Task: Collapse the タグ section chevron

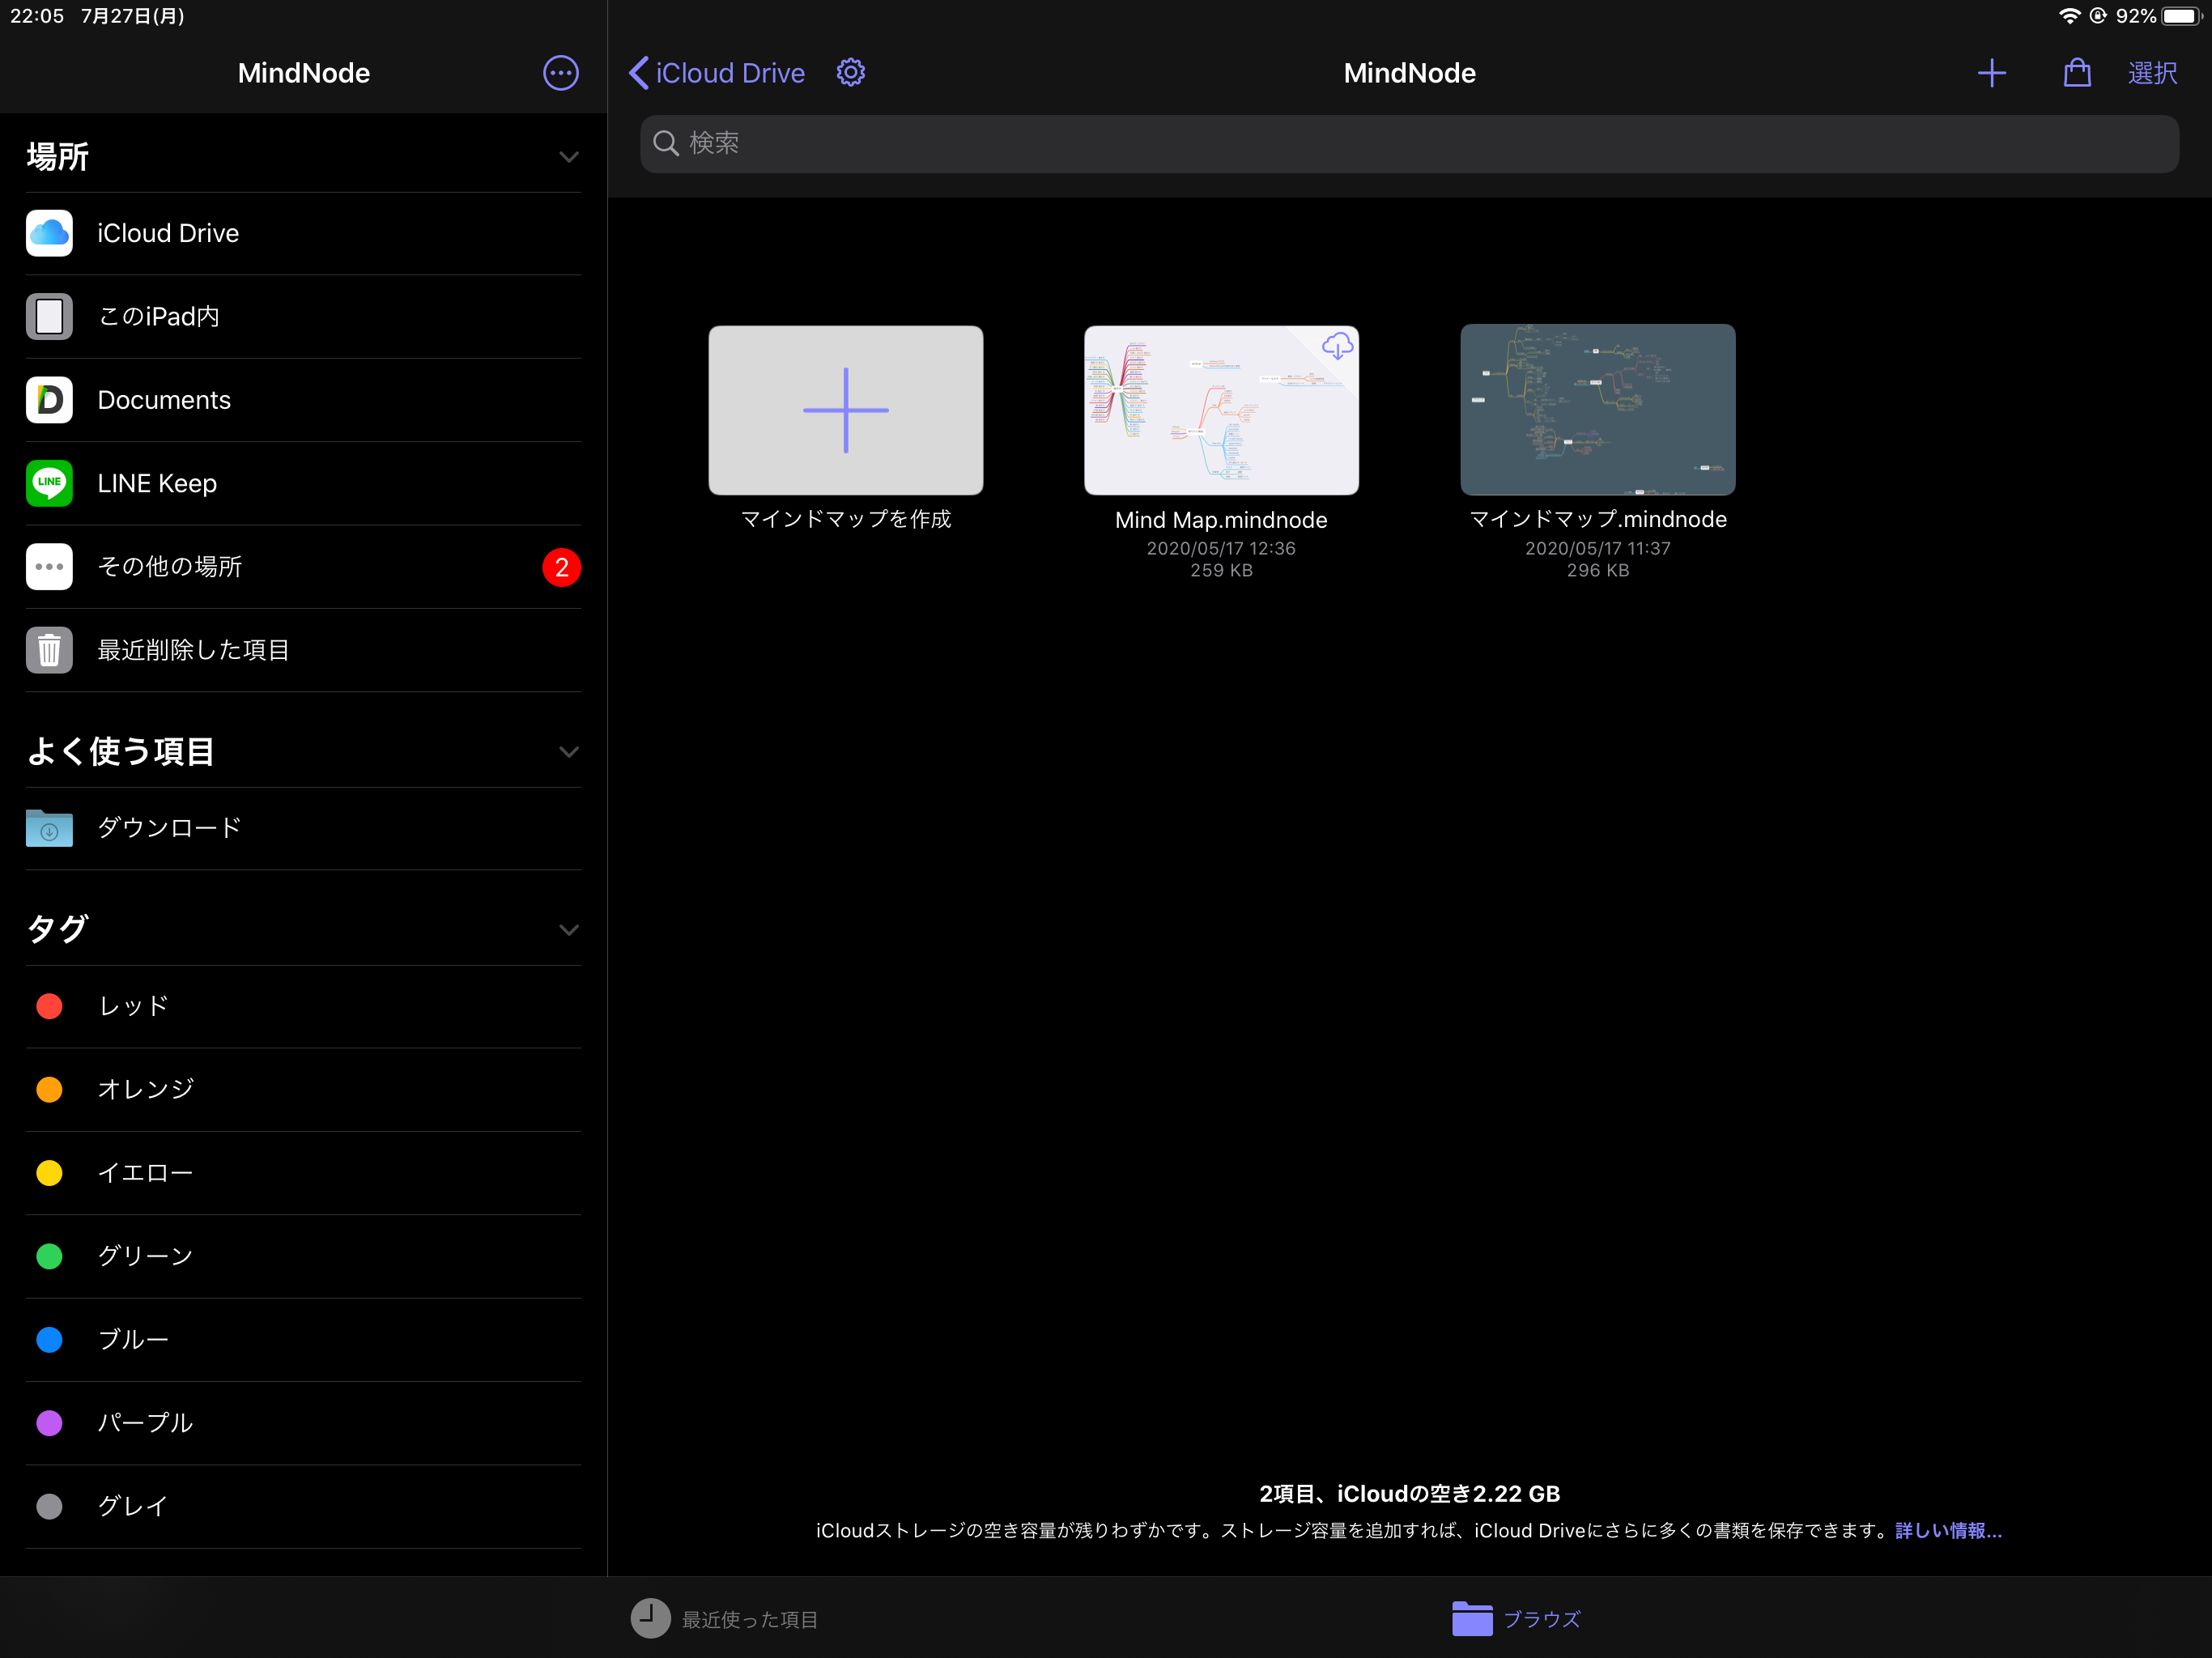Action: point(569,930)
